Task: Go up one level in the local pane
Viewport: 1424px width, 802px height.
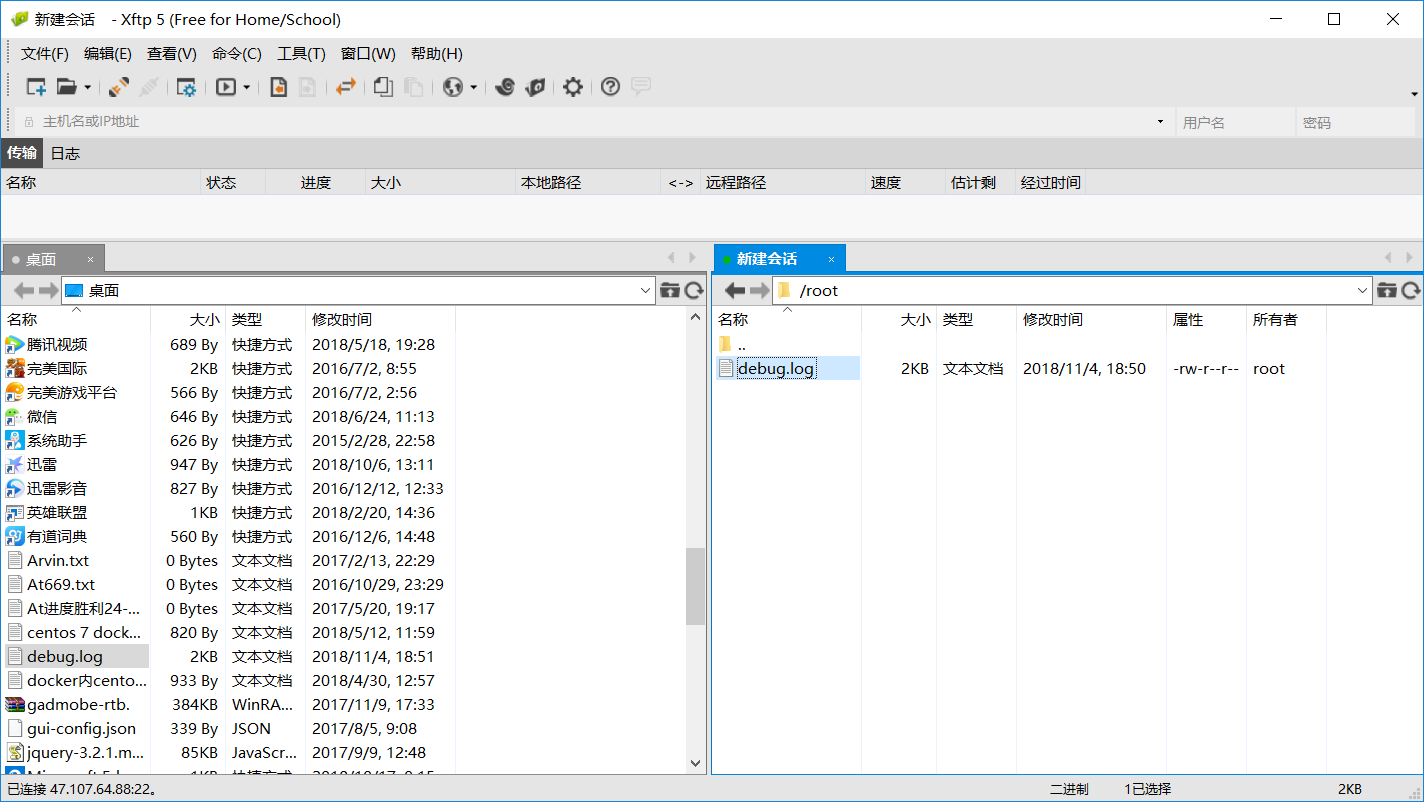Action: click(x=669, y=290)
